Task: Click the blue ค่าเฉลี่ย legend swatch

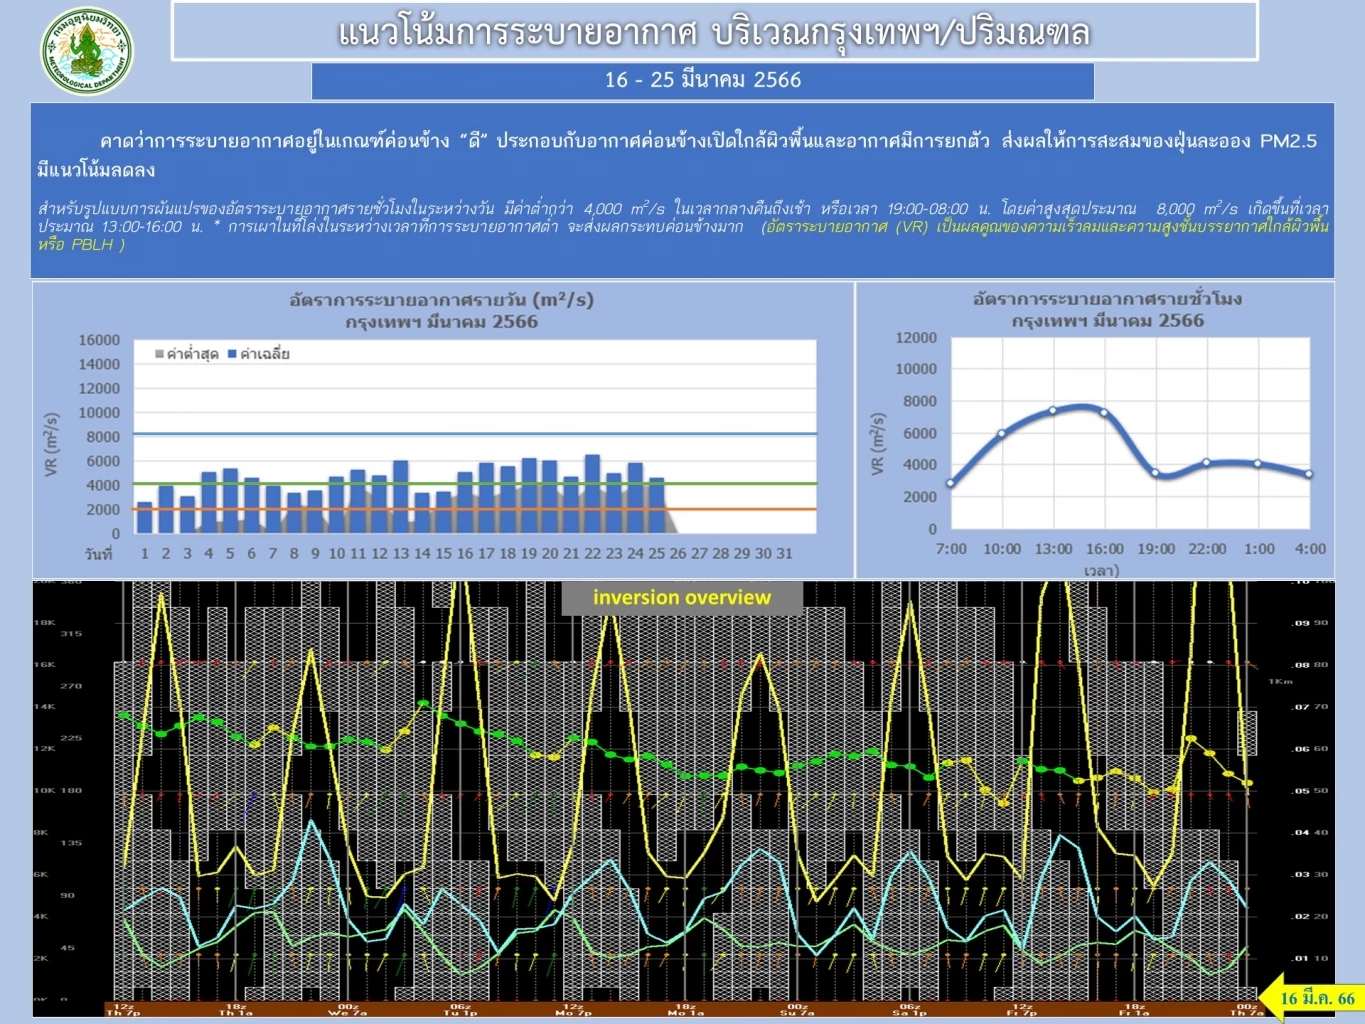Action: 232,354
